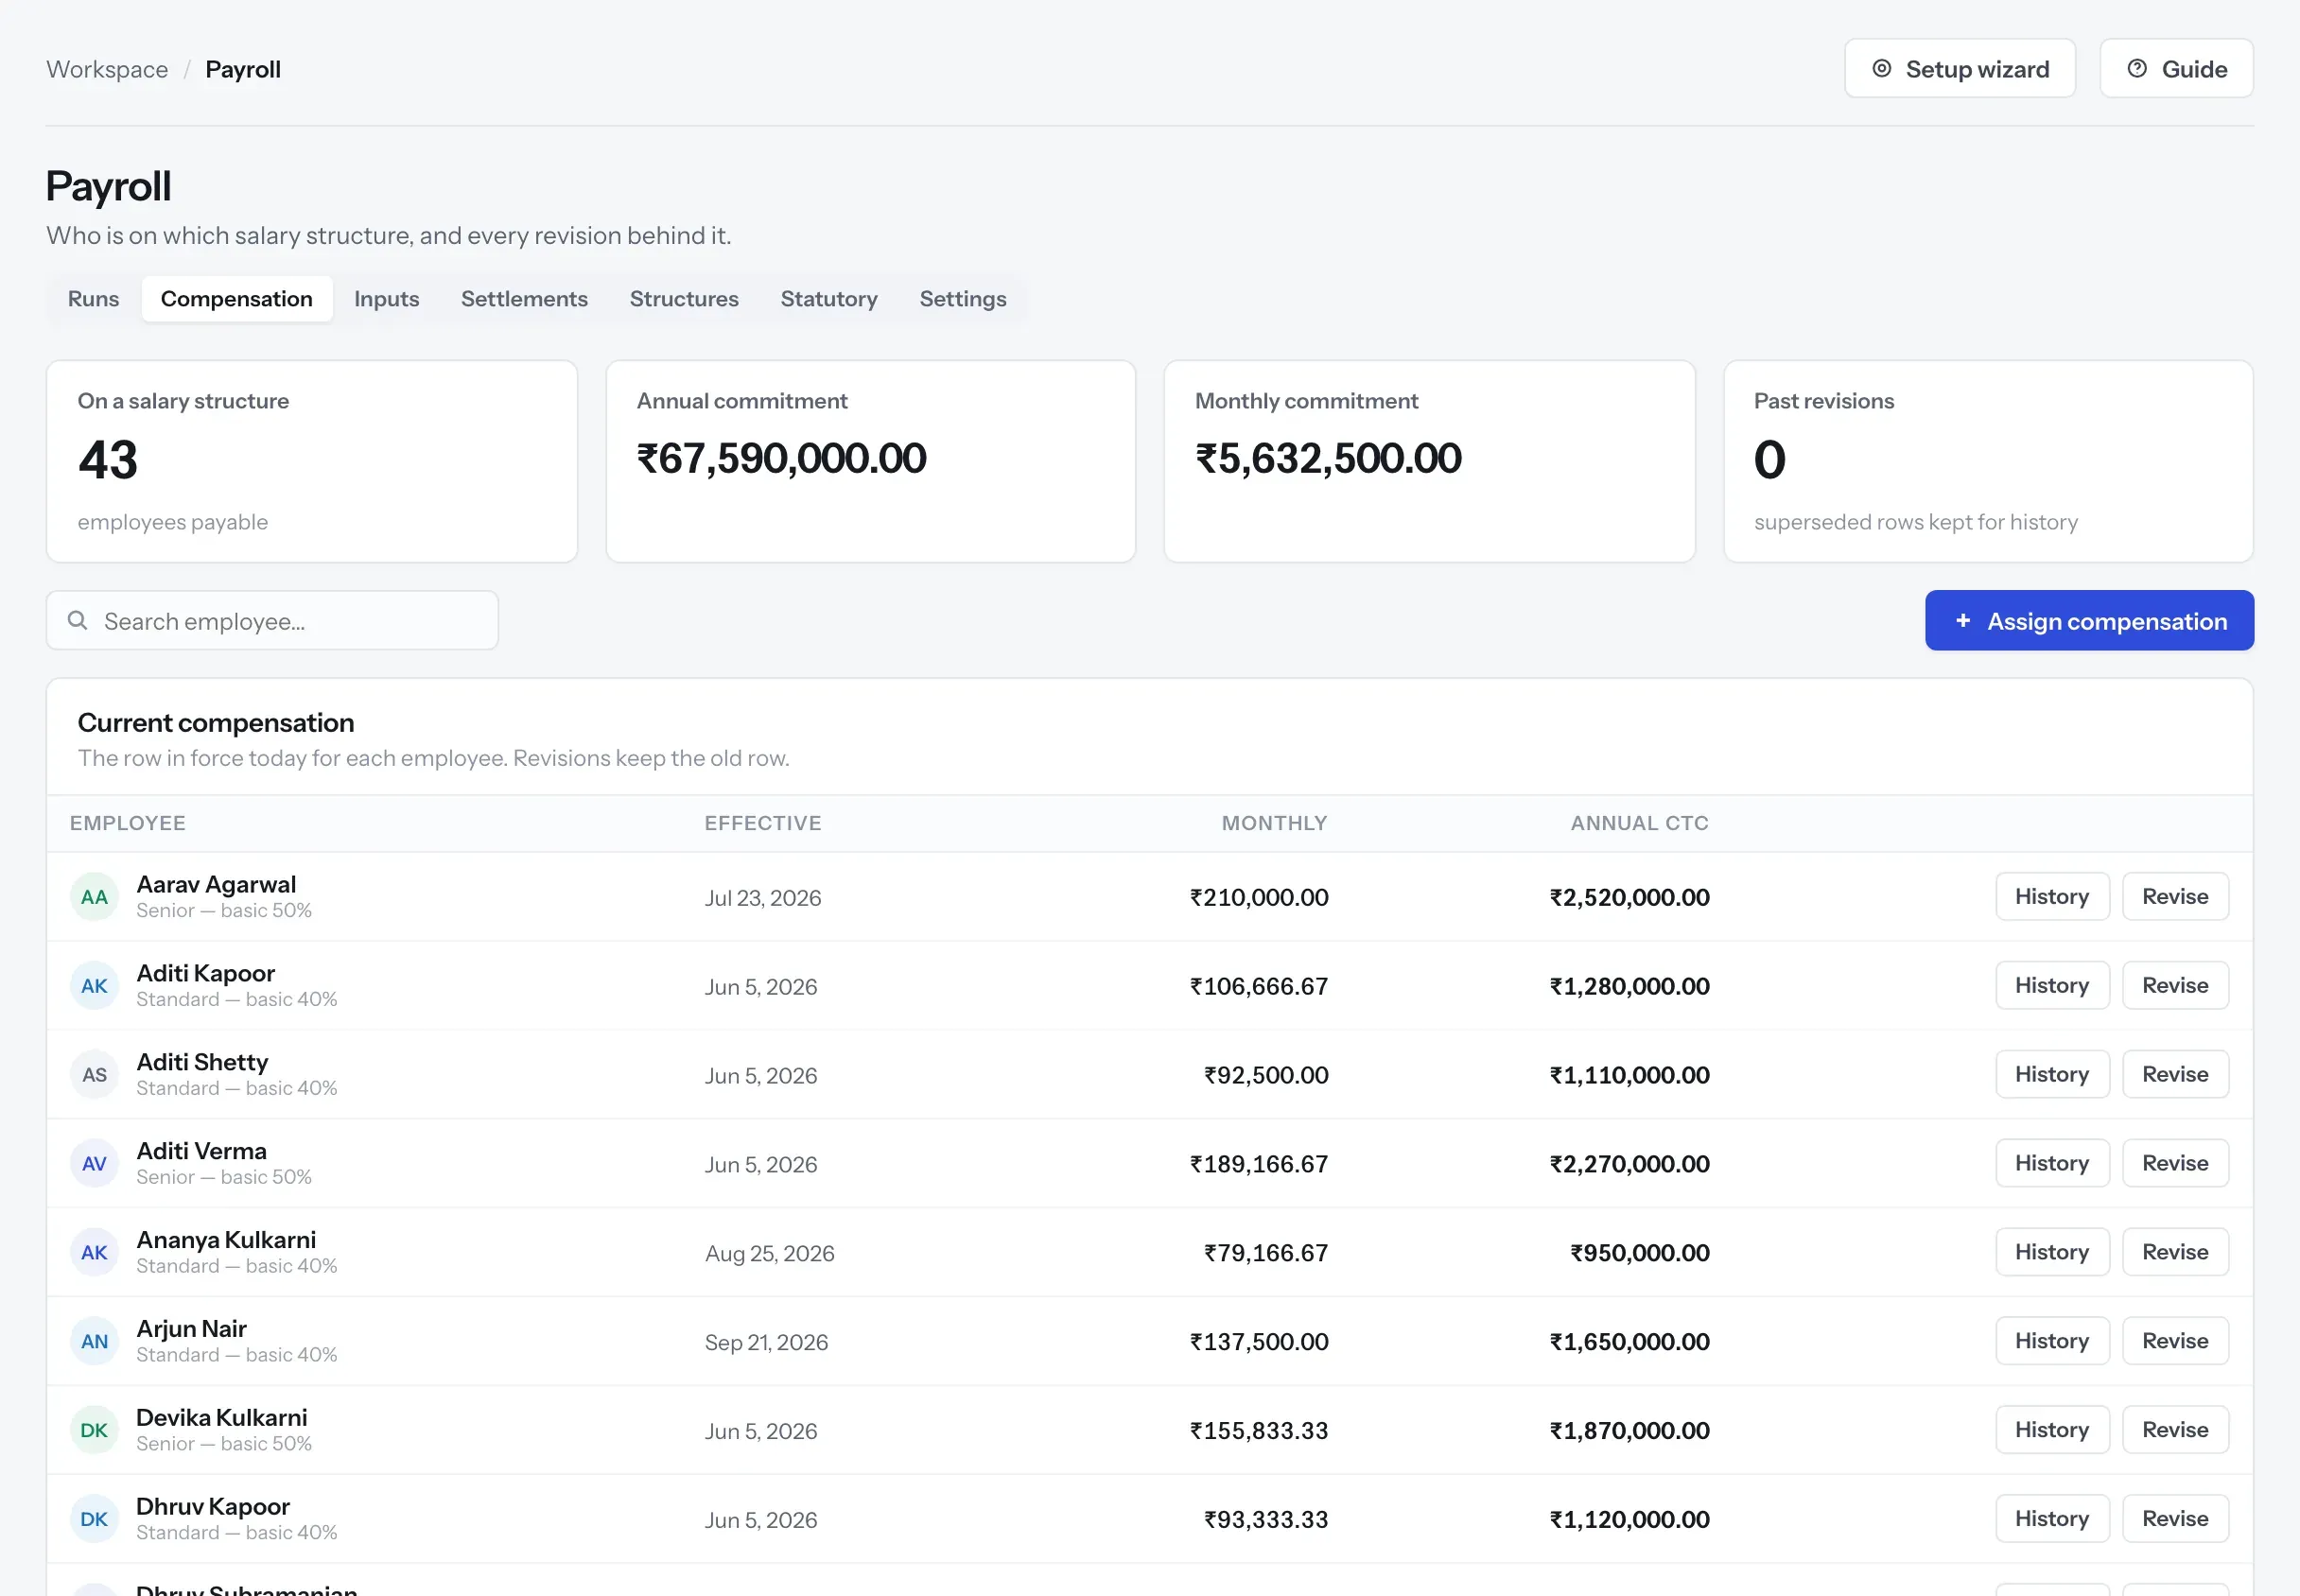
Task: View History for Dhruv Kapoor
Action: (2052, 1519)
